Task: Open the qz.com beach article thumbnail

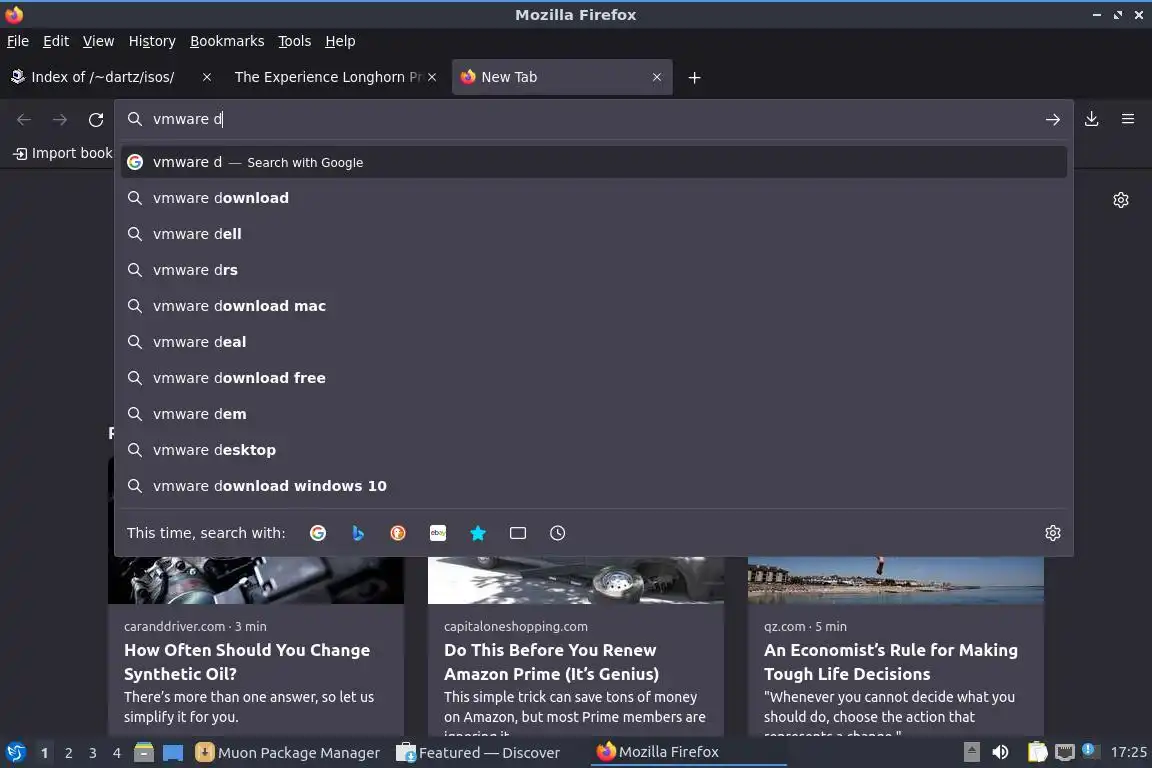Action: 896,580
